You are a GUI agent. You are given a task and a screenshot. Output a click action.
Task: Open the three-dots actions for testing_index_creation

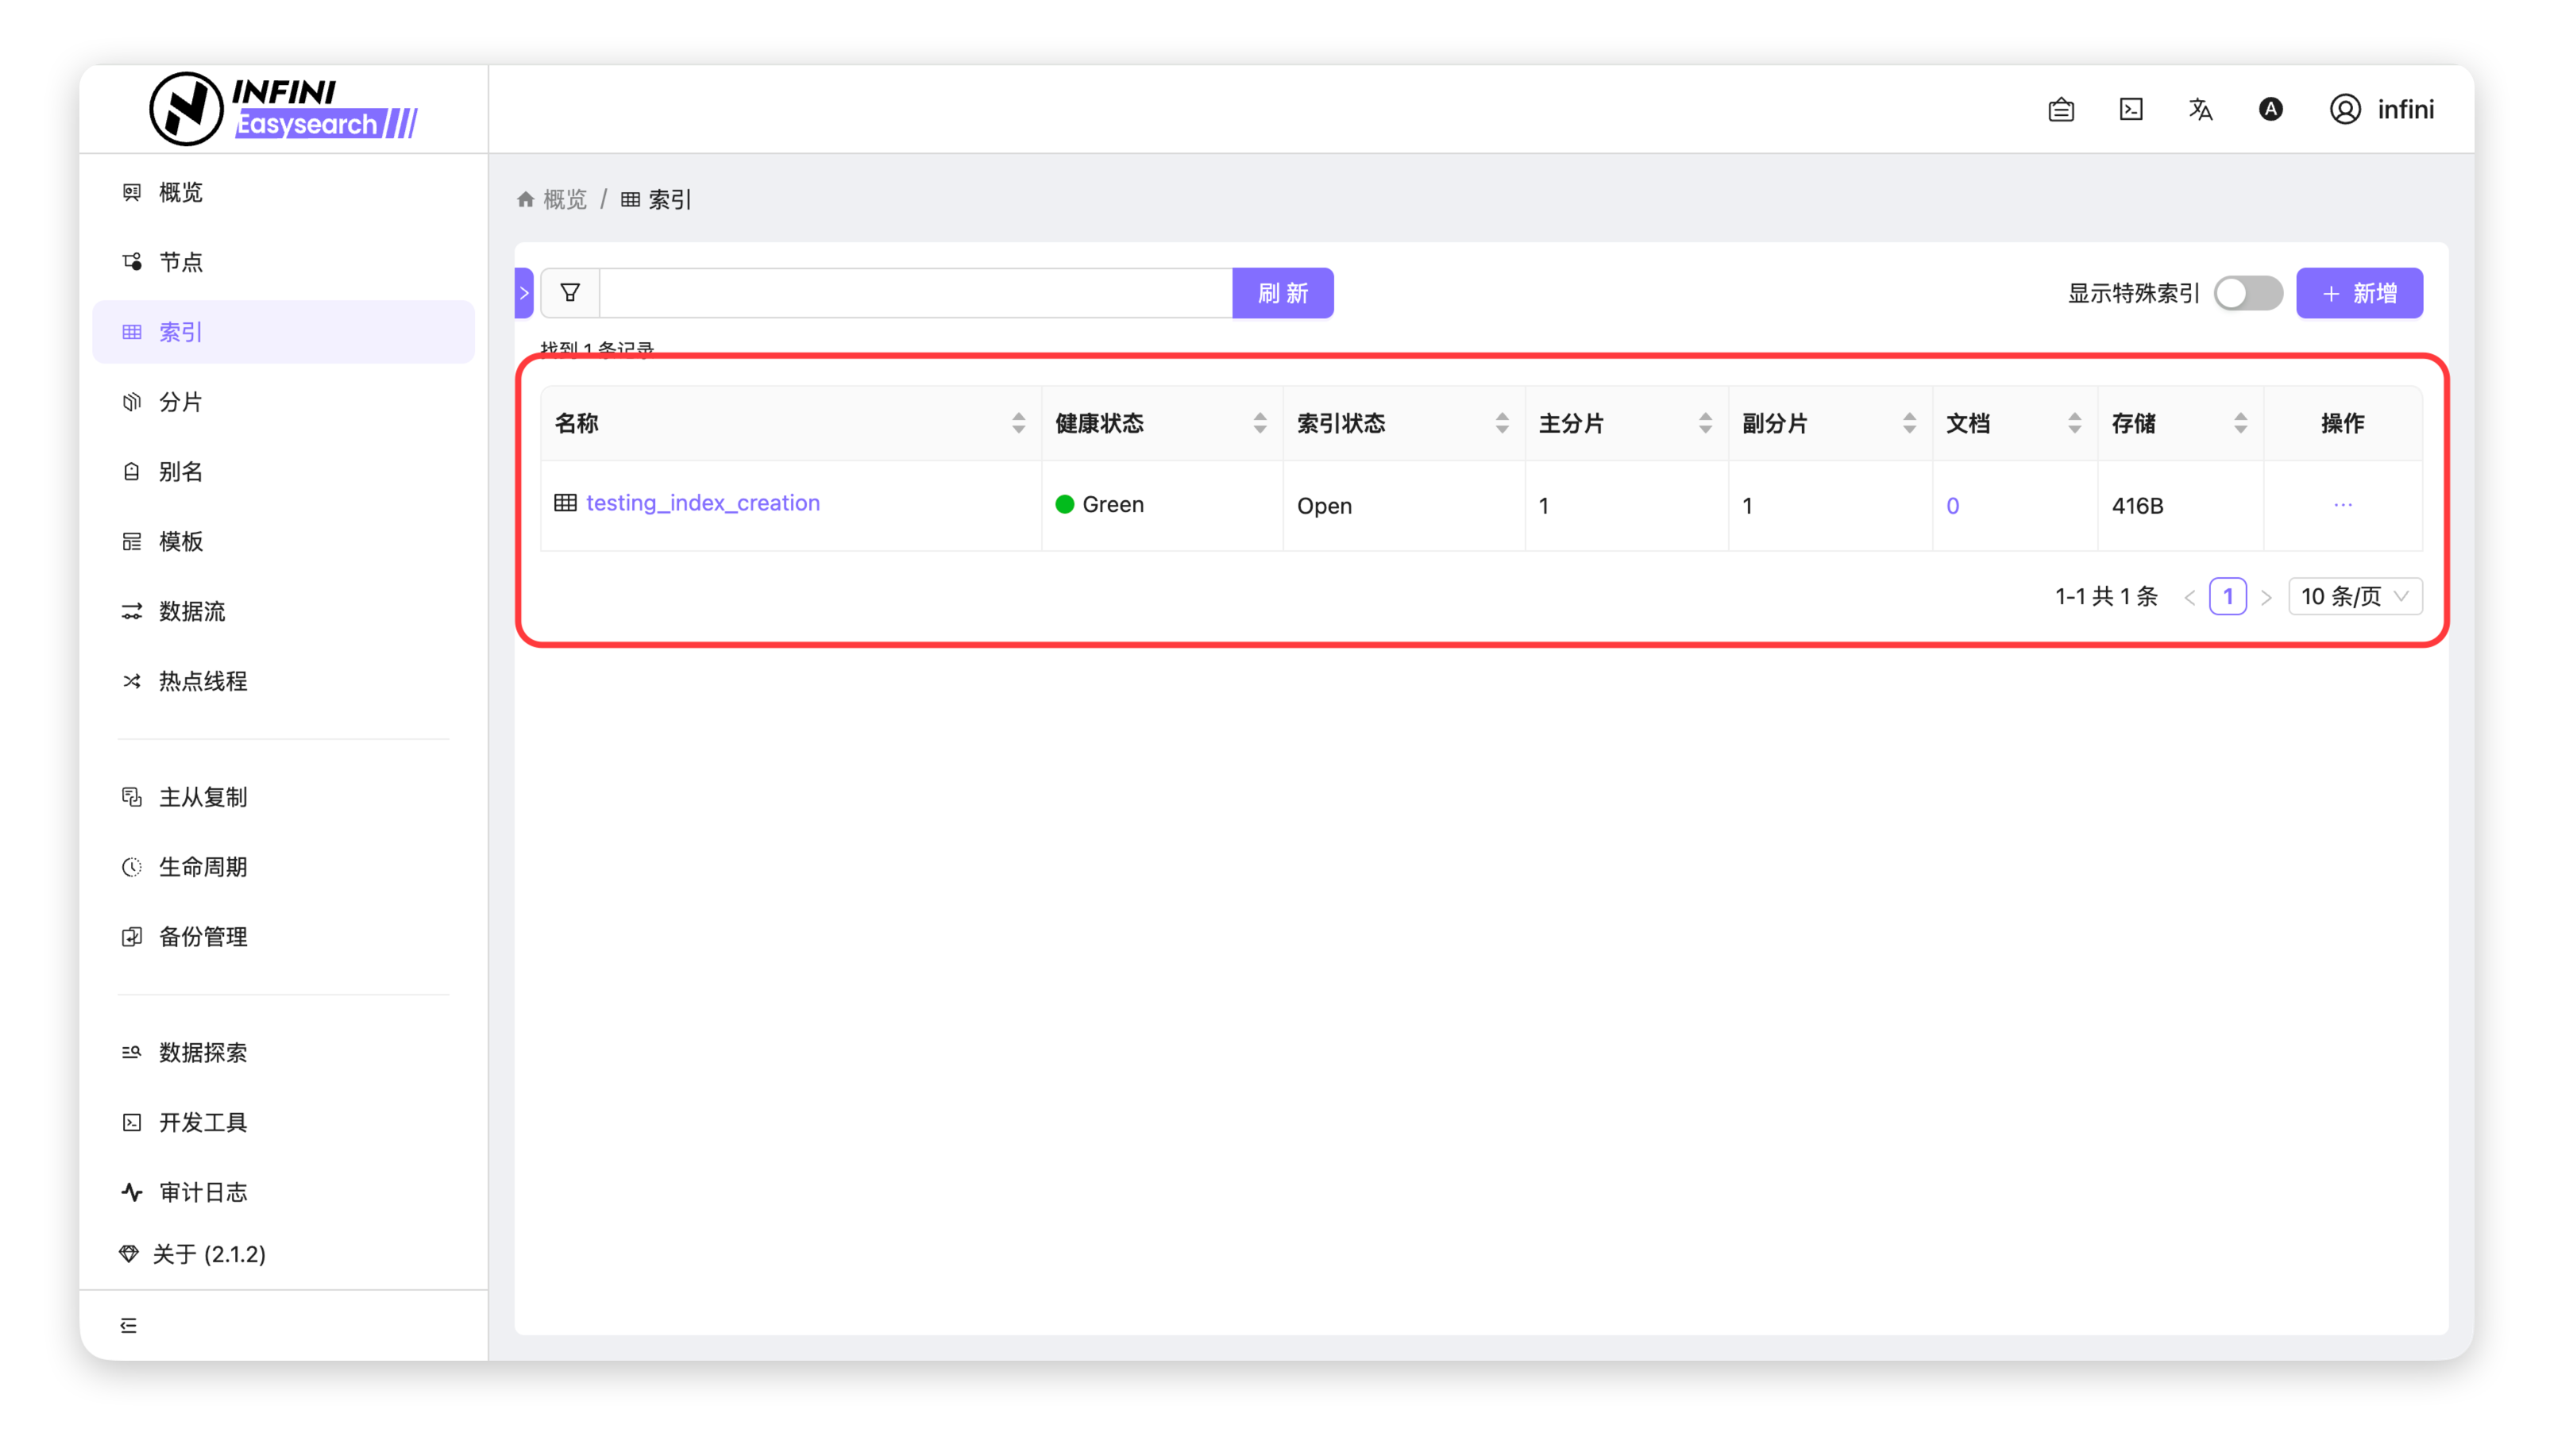click(x=2342, y=505)
